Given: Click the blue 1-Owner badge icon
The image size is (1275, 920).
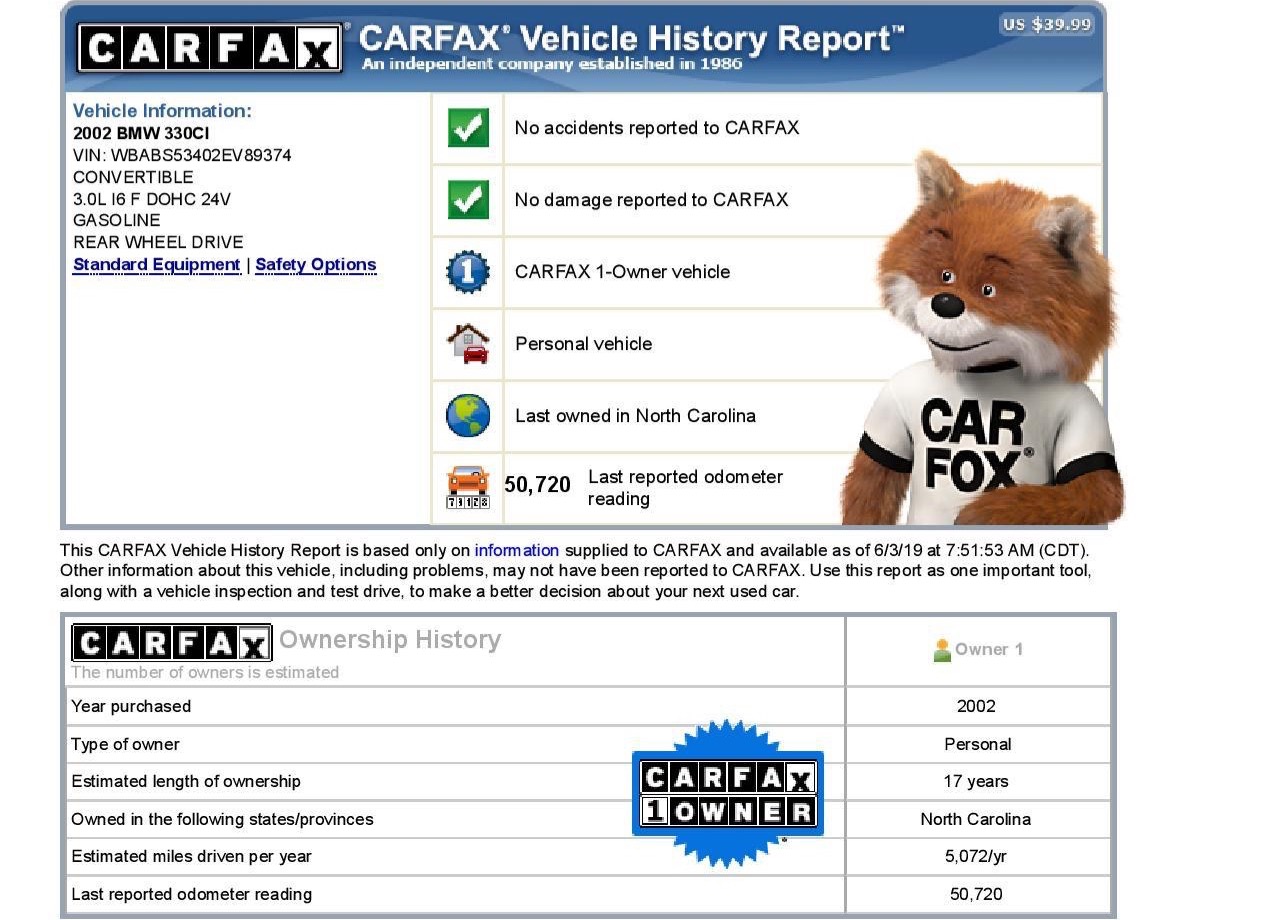Looking at the screenshot, I should click(x=468, y=272).
